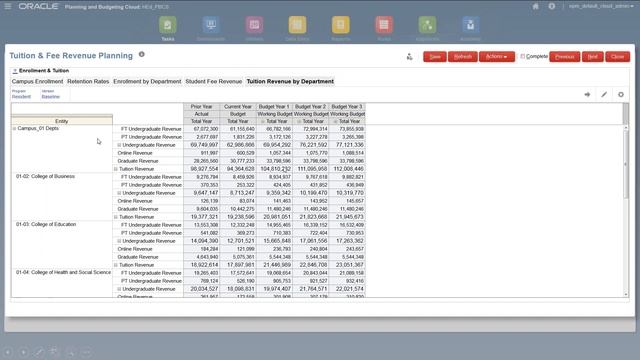The width and height of the screenshot is (640, 360).
Task: Click the Enrollment & Tuition task icon
Action: tap(15, 71)
